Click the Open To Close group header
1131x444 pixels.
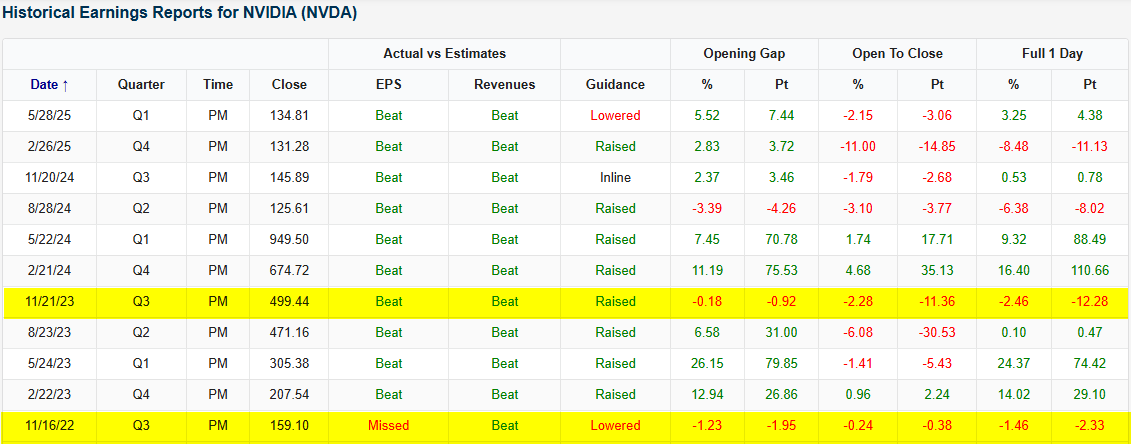[x=897, y=54]
